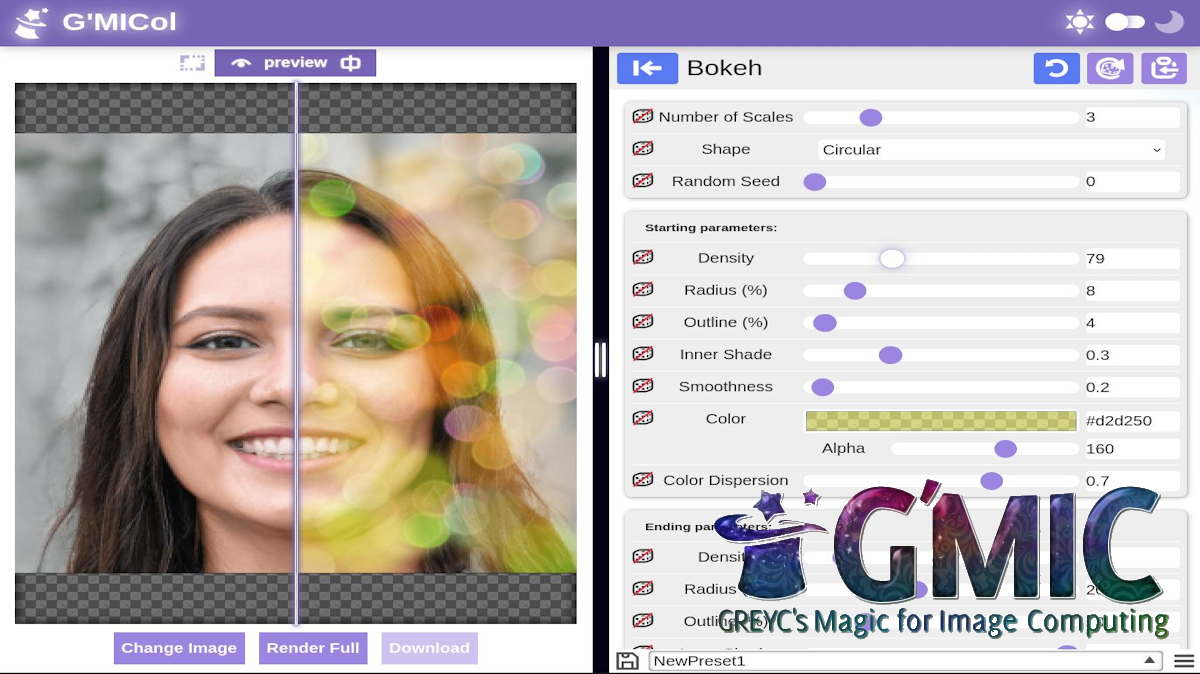Click the randomize parameters globe icon
Viewport: 1200px width, 674px height.
1109,68
